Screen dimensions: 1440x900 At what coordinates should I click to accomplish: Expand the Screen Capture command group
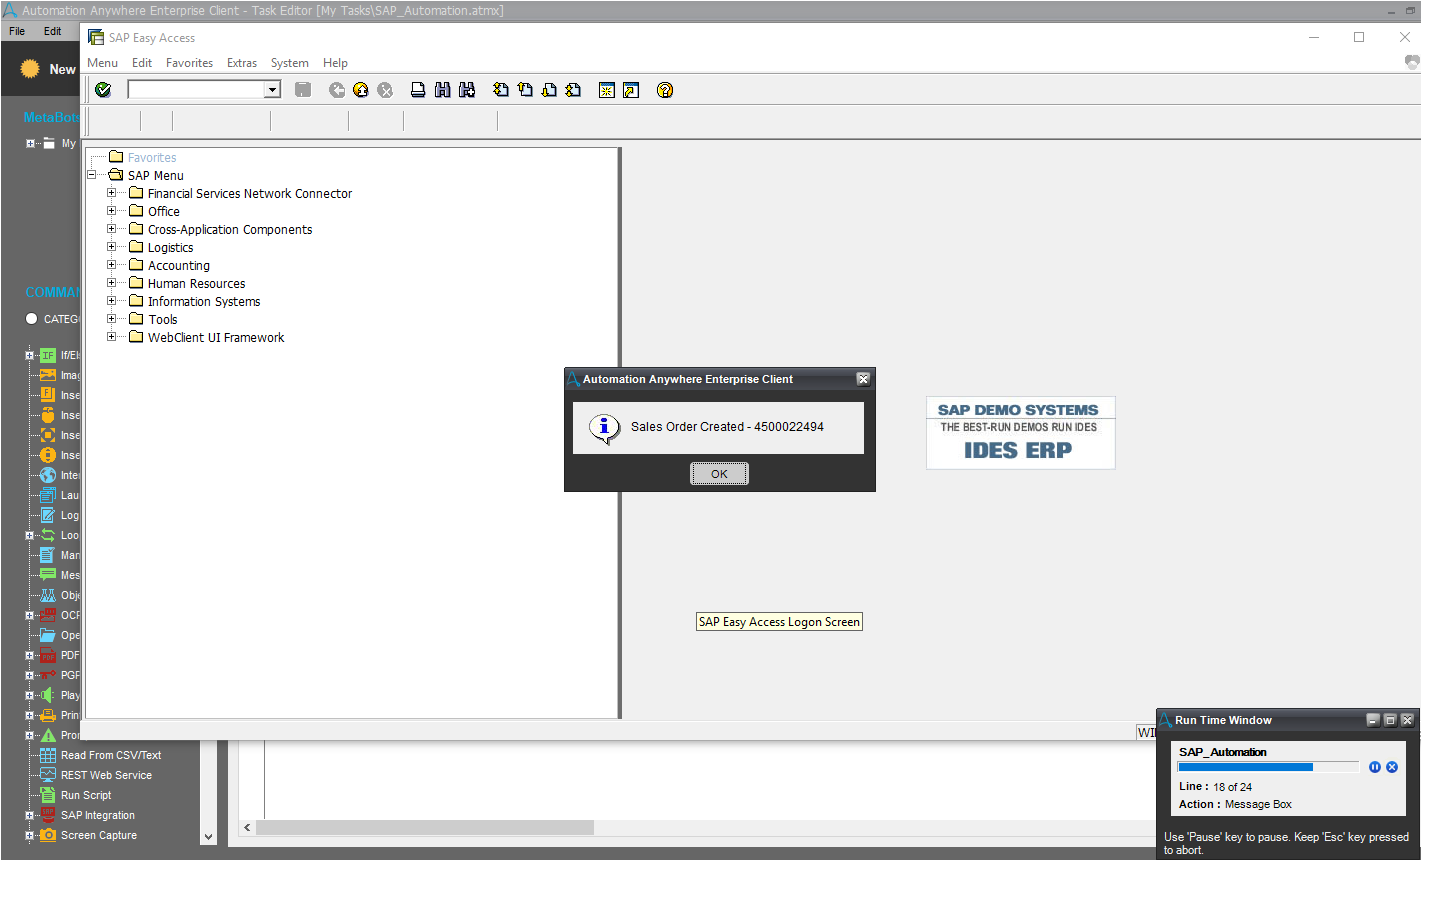click(29, 835)
